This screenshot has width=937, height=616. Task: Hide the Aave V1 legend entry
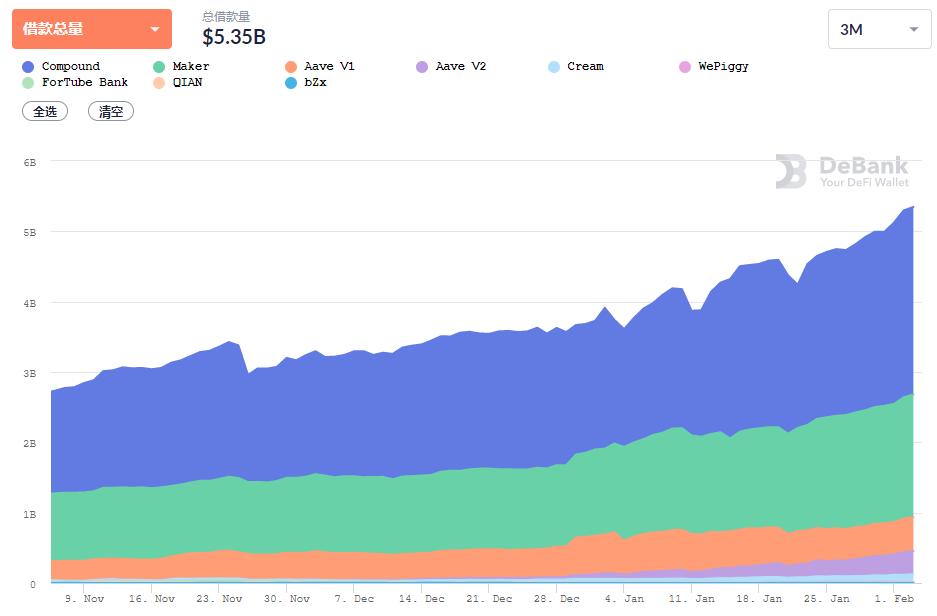(320, 66)
